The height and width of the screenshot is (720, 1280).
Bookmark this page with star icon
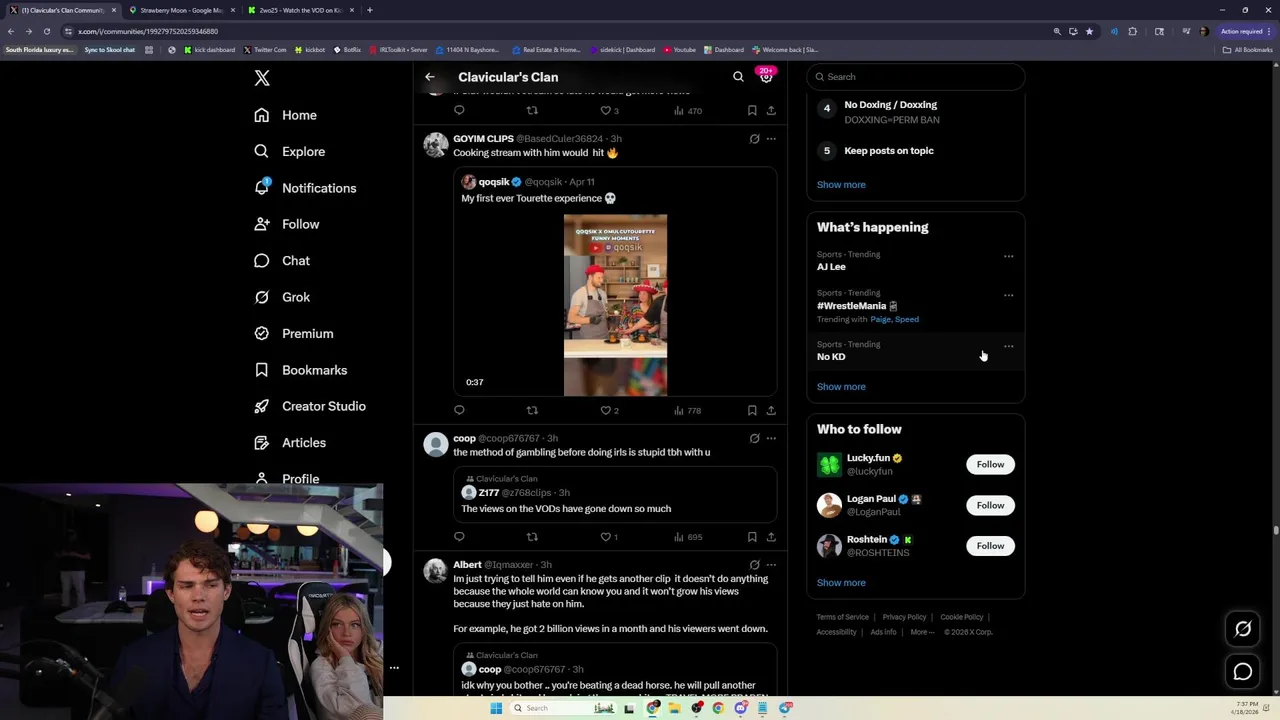coord(1089,31)
